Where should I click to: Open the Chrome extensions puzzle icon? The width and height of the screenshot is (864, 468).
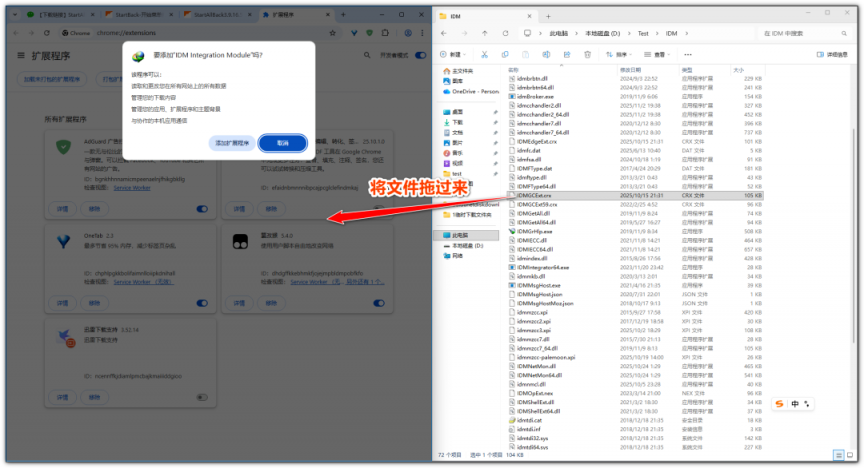387,33
